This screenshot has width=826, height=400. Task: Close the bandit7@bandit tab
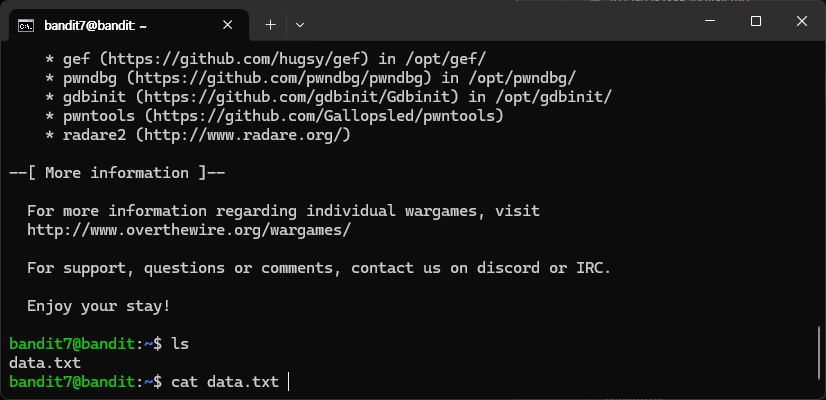[x=228, y=25]
